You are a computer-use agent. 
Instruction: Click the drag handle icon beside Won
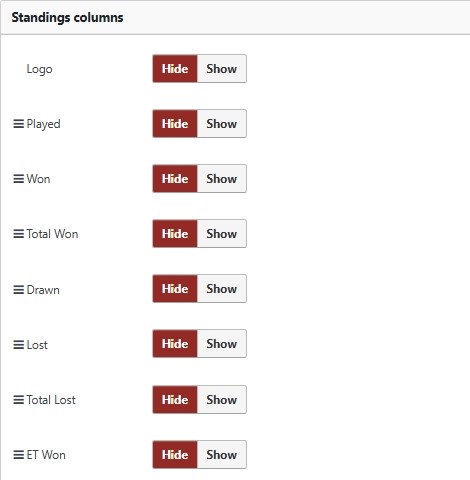pos(19,179)
